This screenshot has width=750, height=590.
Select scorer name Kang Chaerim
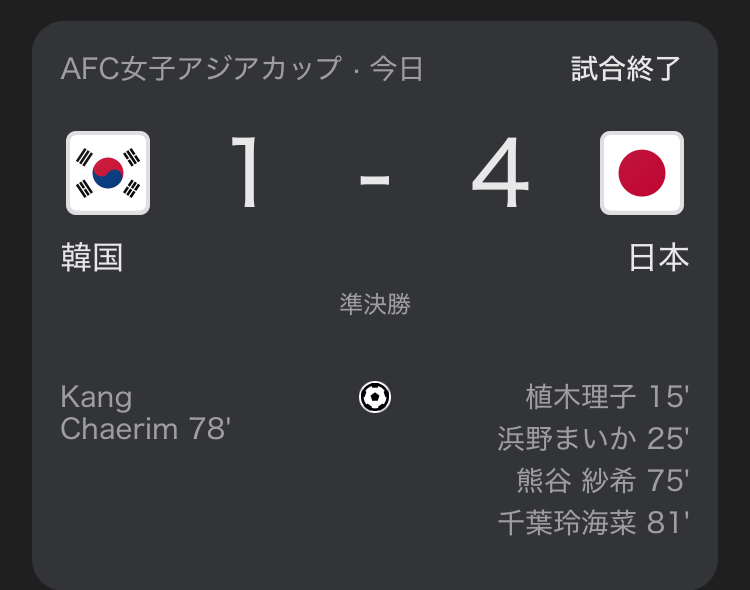coord(120,413)
